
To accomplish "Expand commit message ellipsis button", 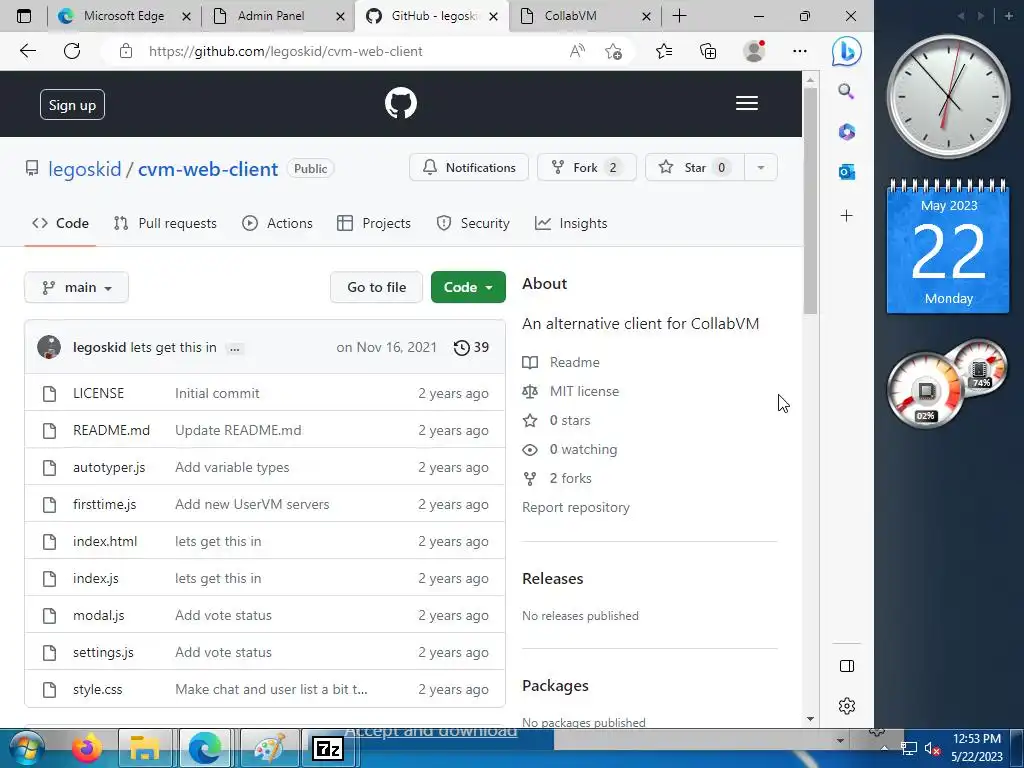I will pos(234,348).
